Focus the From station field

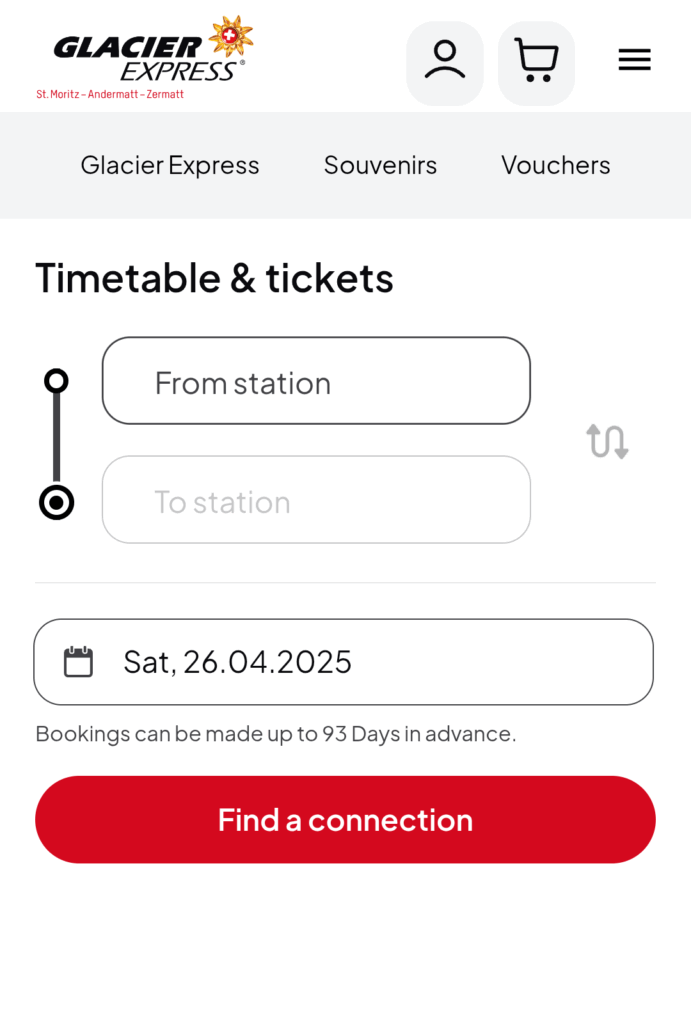click(316, 381)
